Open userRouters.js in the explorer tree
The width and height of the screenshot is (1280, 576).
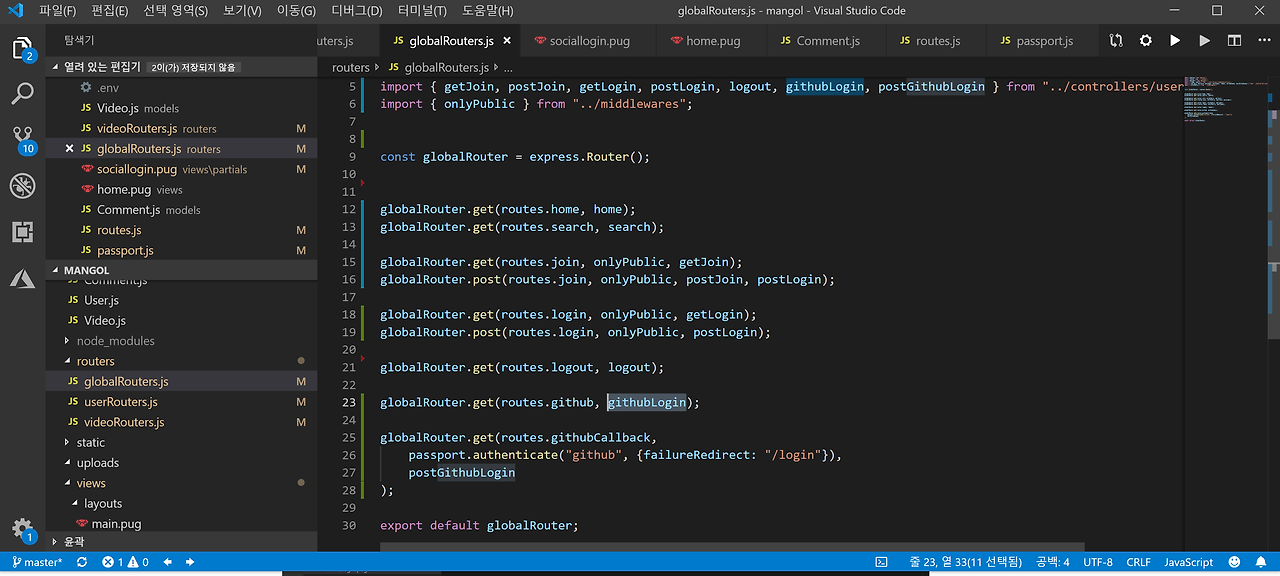pos(120,402)
